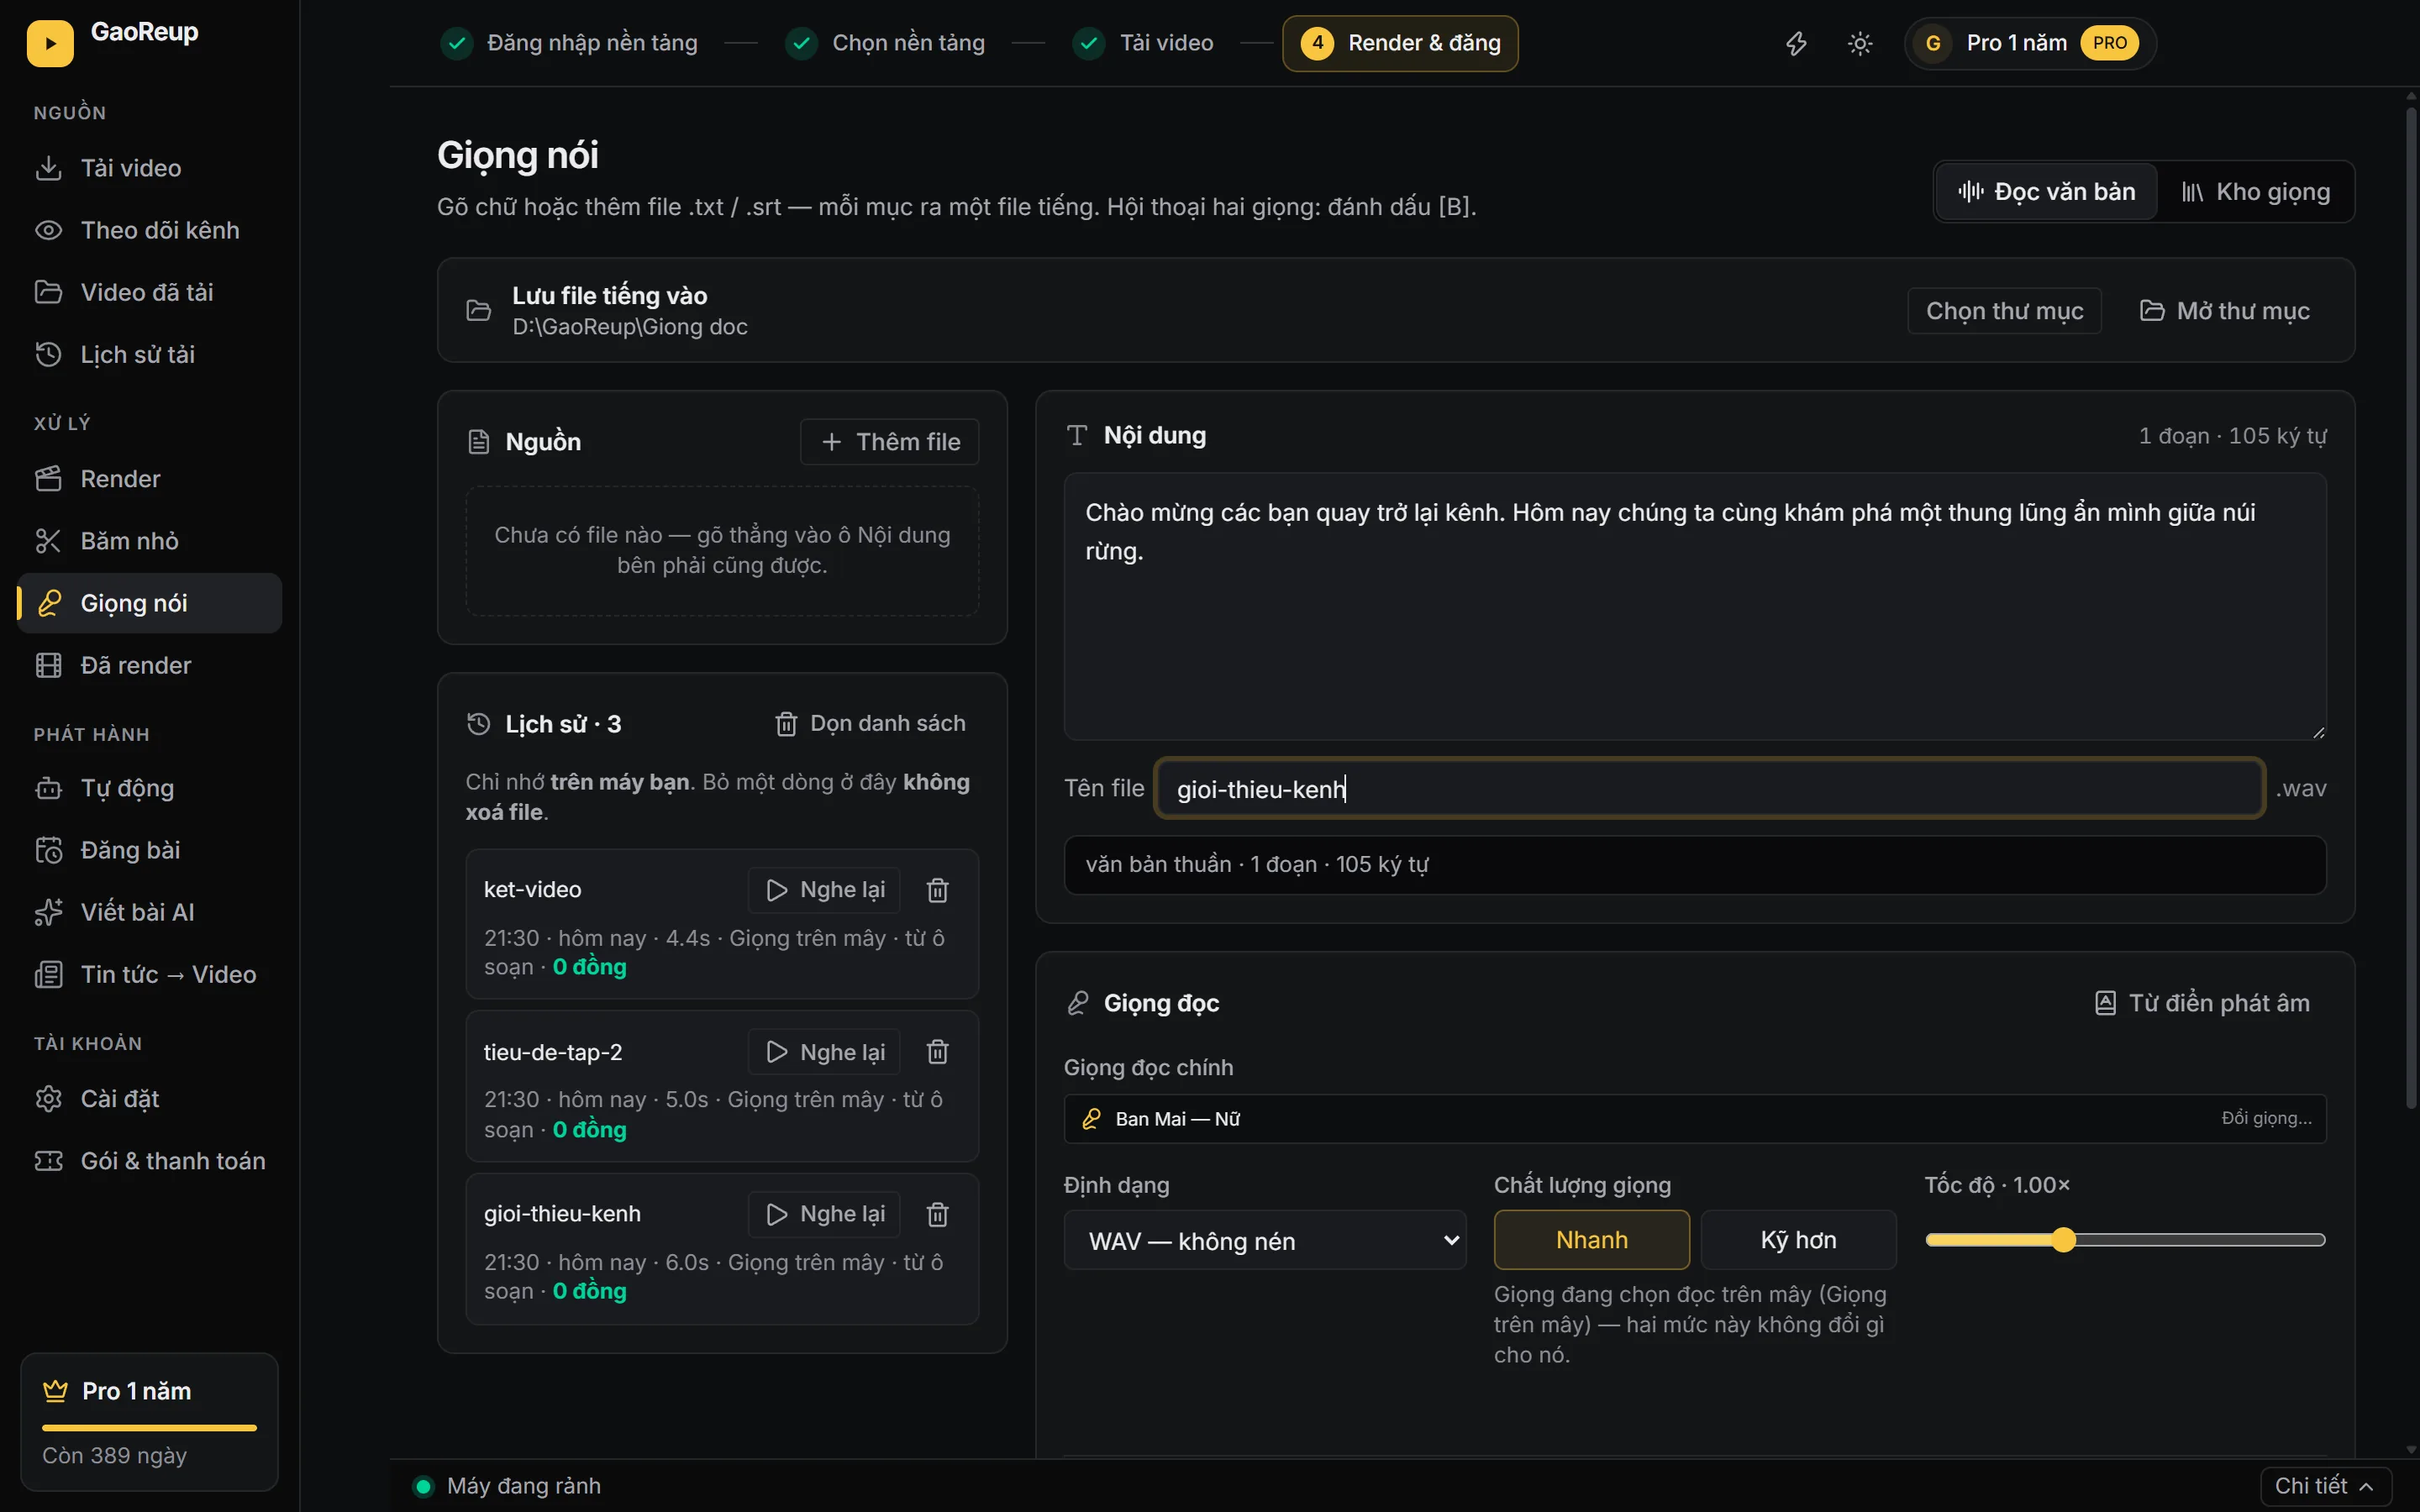Viewport: 2420px width, 1512px height.
Task: Click Dọn danh sách to clear history
Action: (870, 723)
